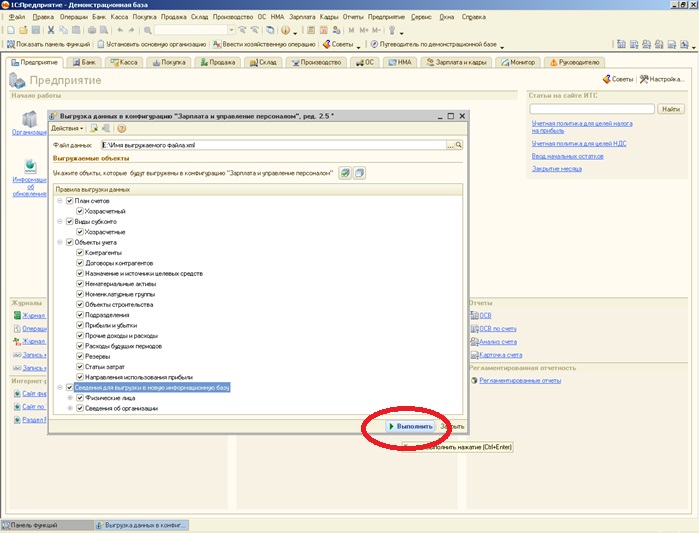Click the Настройка button
The width and height of the screenshot is (699, 533).
point(662,79)
